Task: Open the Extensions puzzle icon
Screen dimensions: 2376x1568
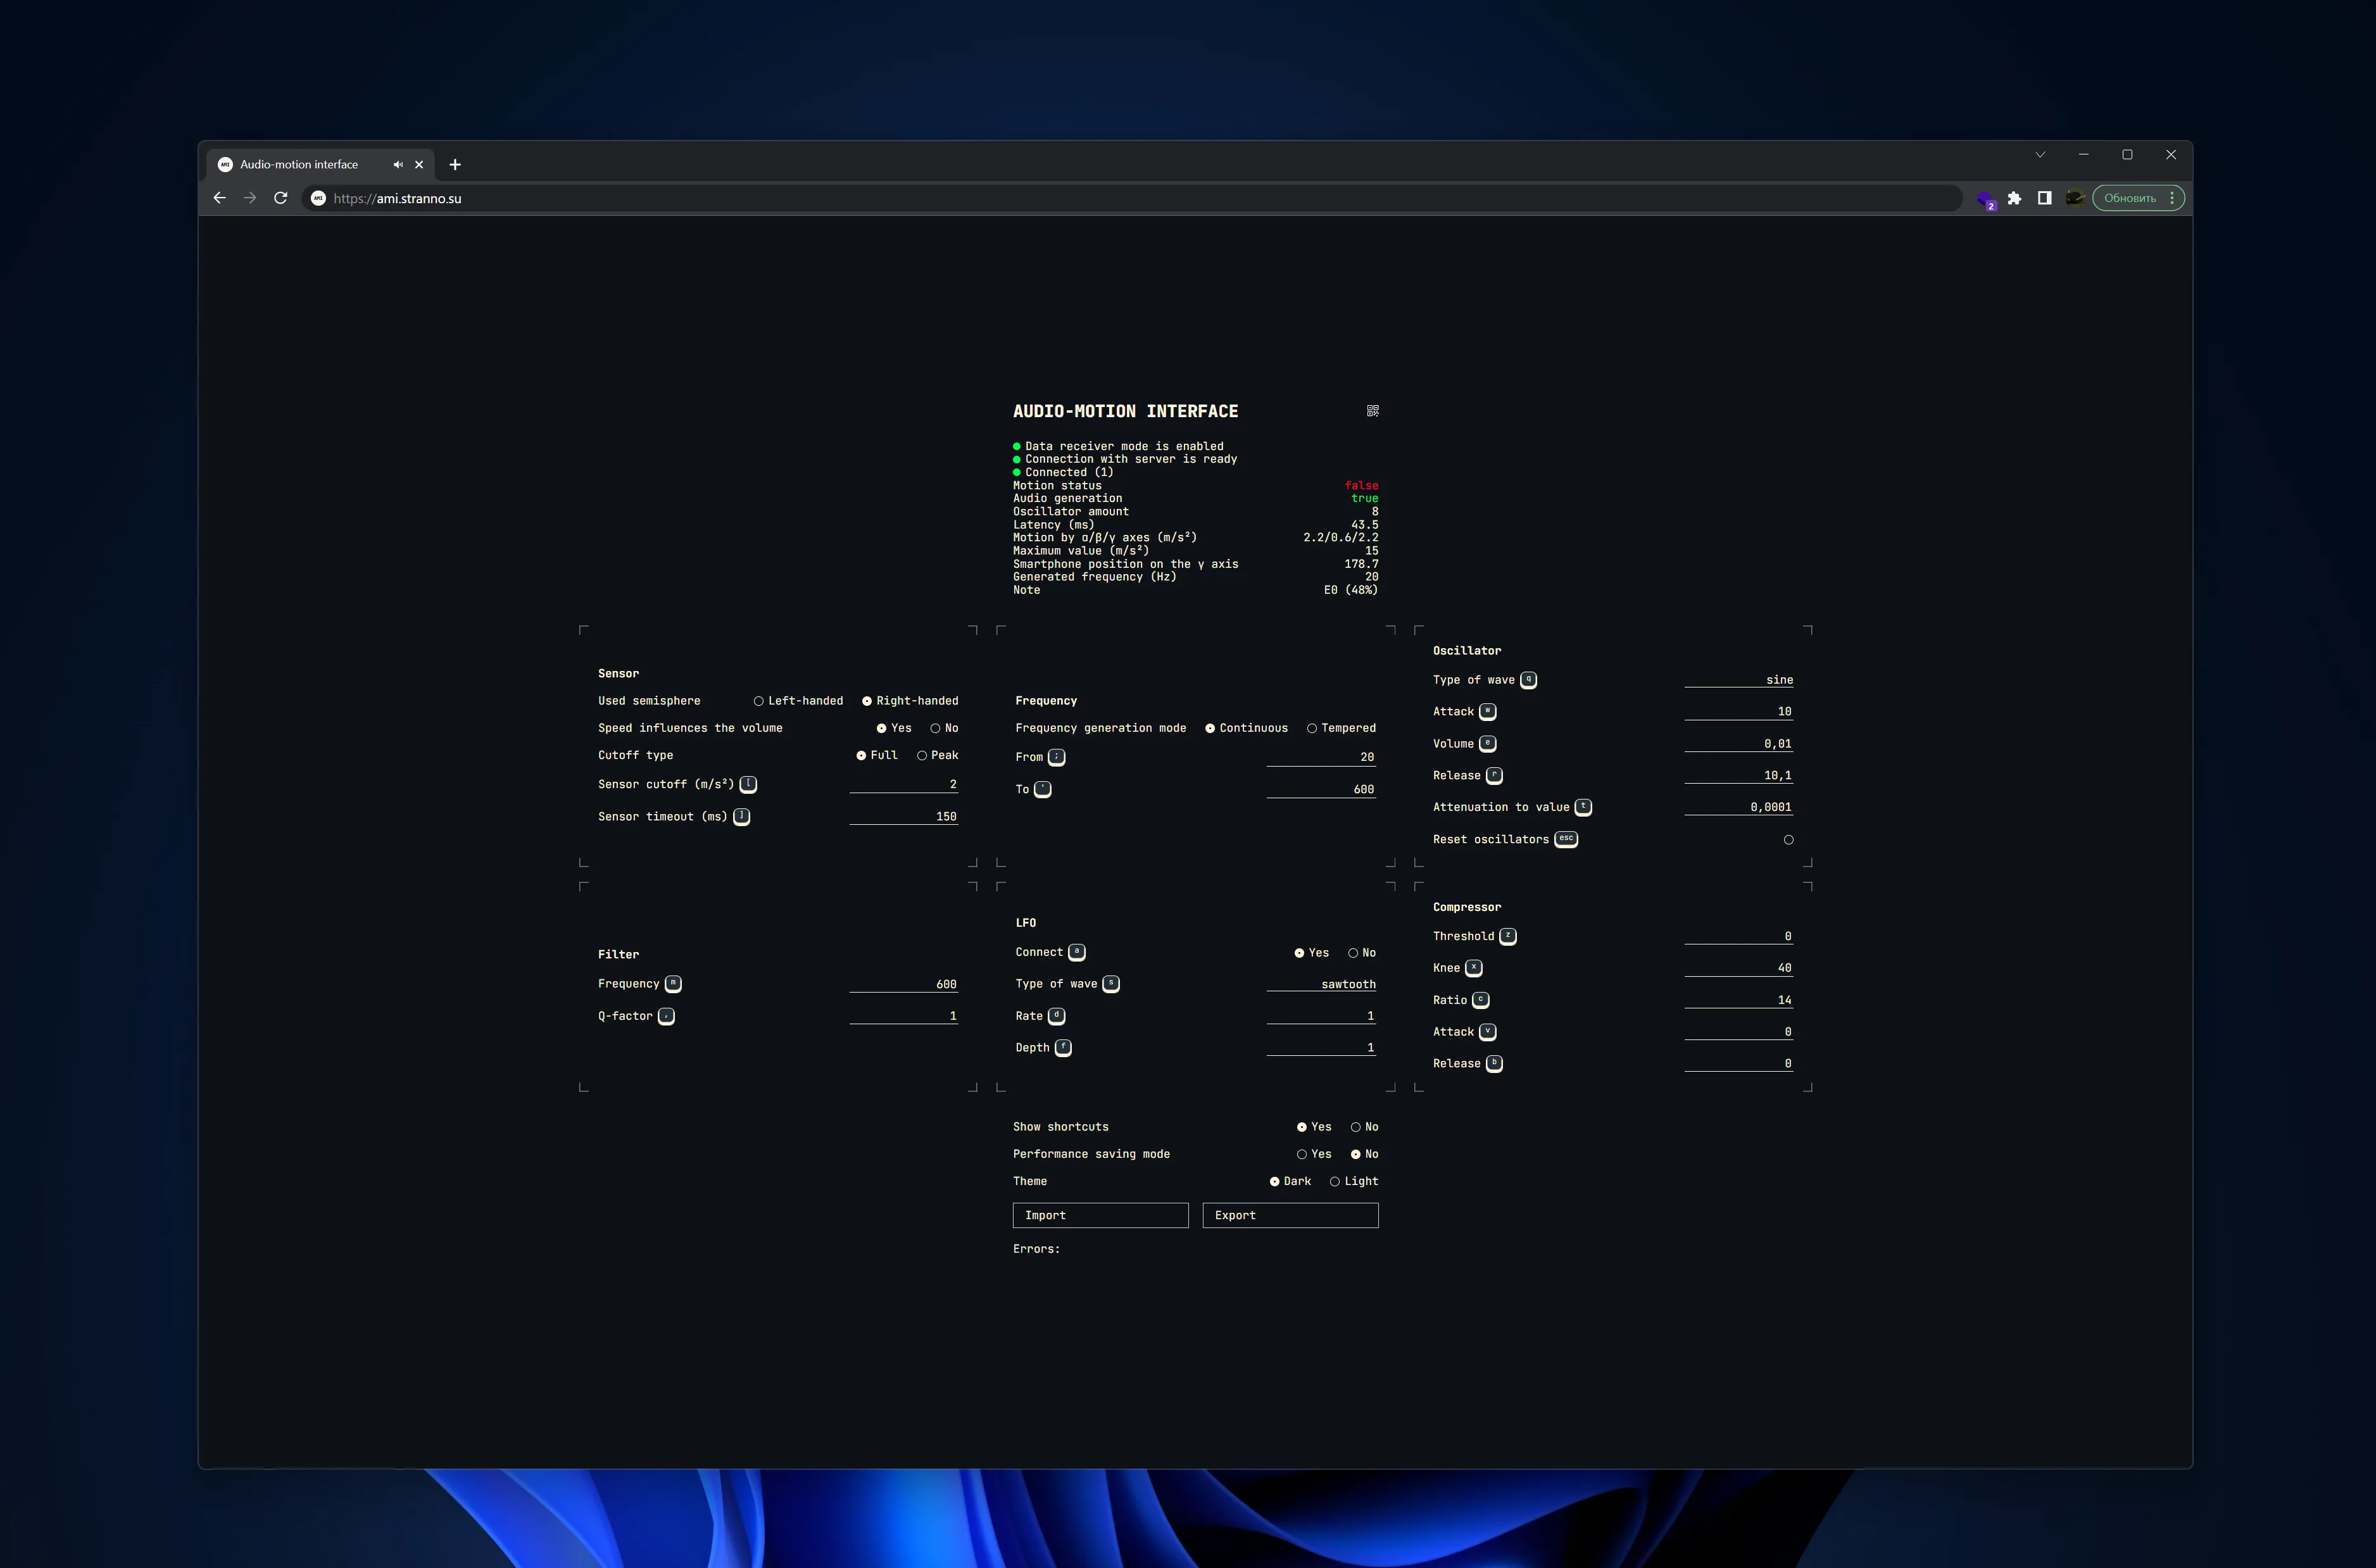Action: click(x=2014, y=198)
